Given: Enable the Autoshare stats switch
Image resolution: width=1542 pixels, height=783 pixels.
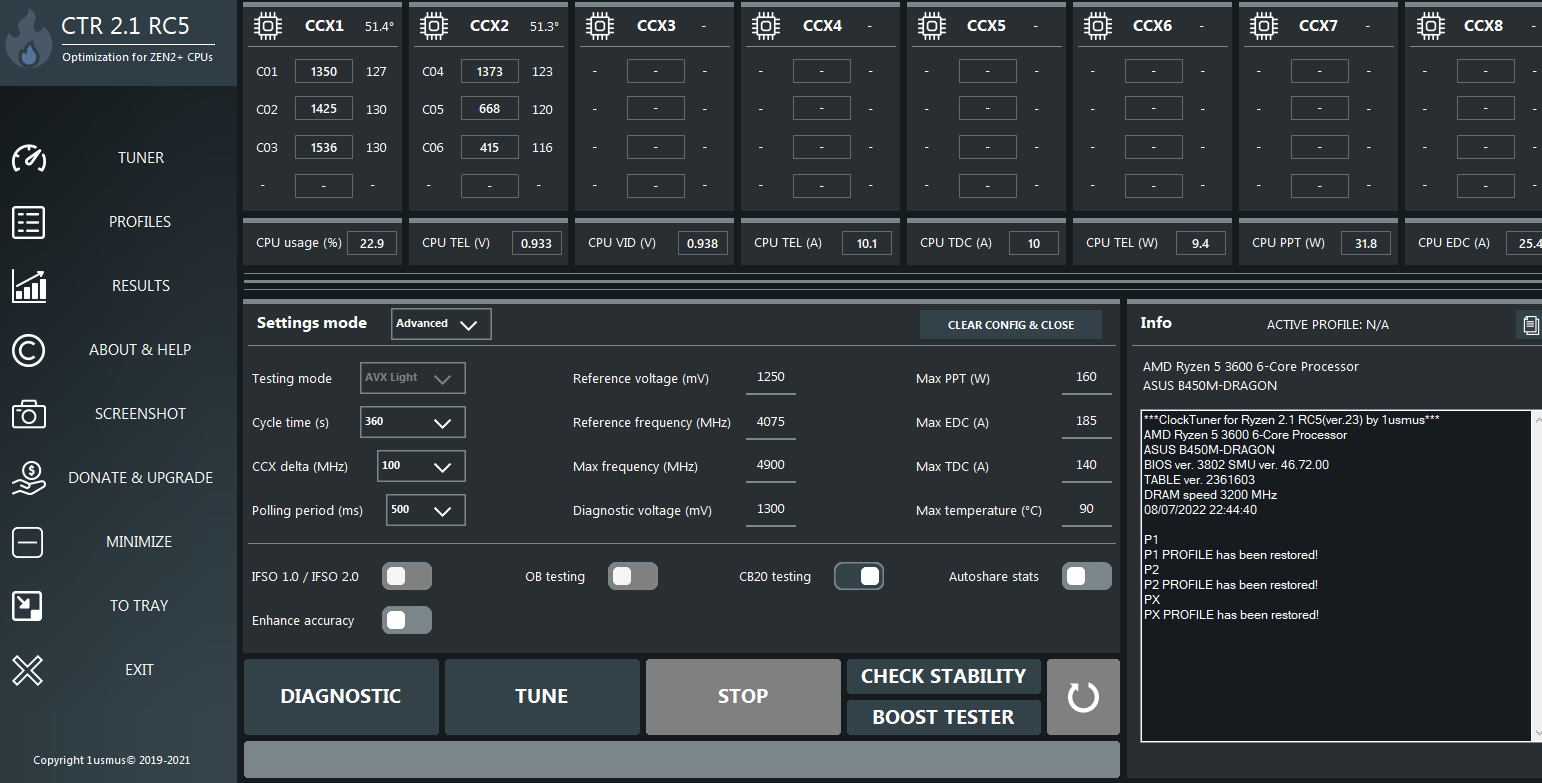Looking at the screenshot, I should [1086, 576].
